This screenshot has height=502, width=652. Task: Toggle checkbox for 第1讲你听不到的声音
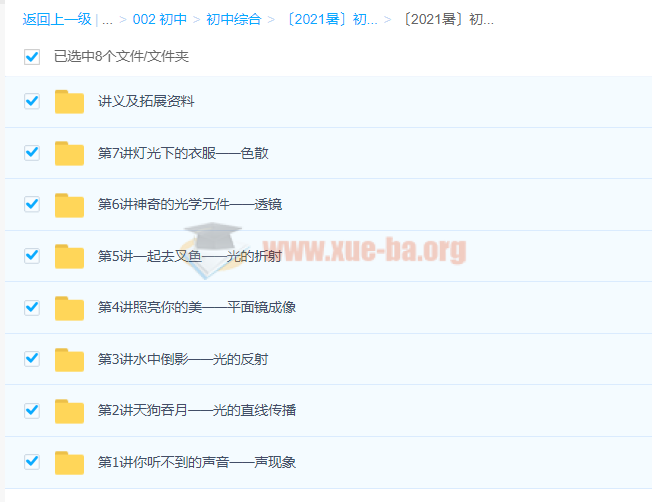[x=32, y=461]
